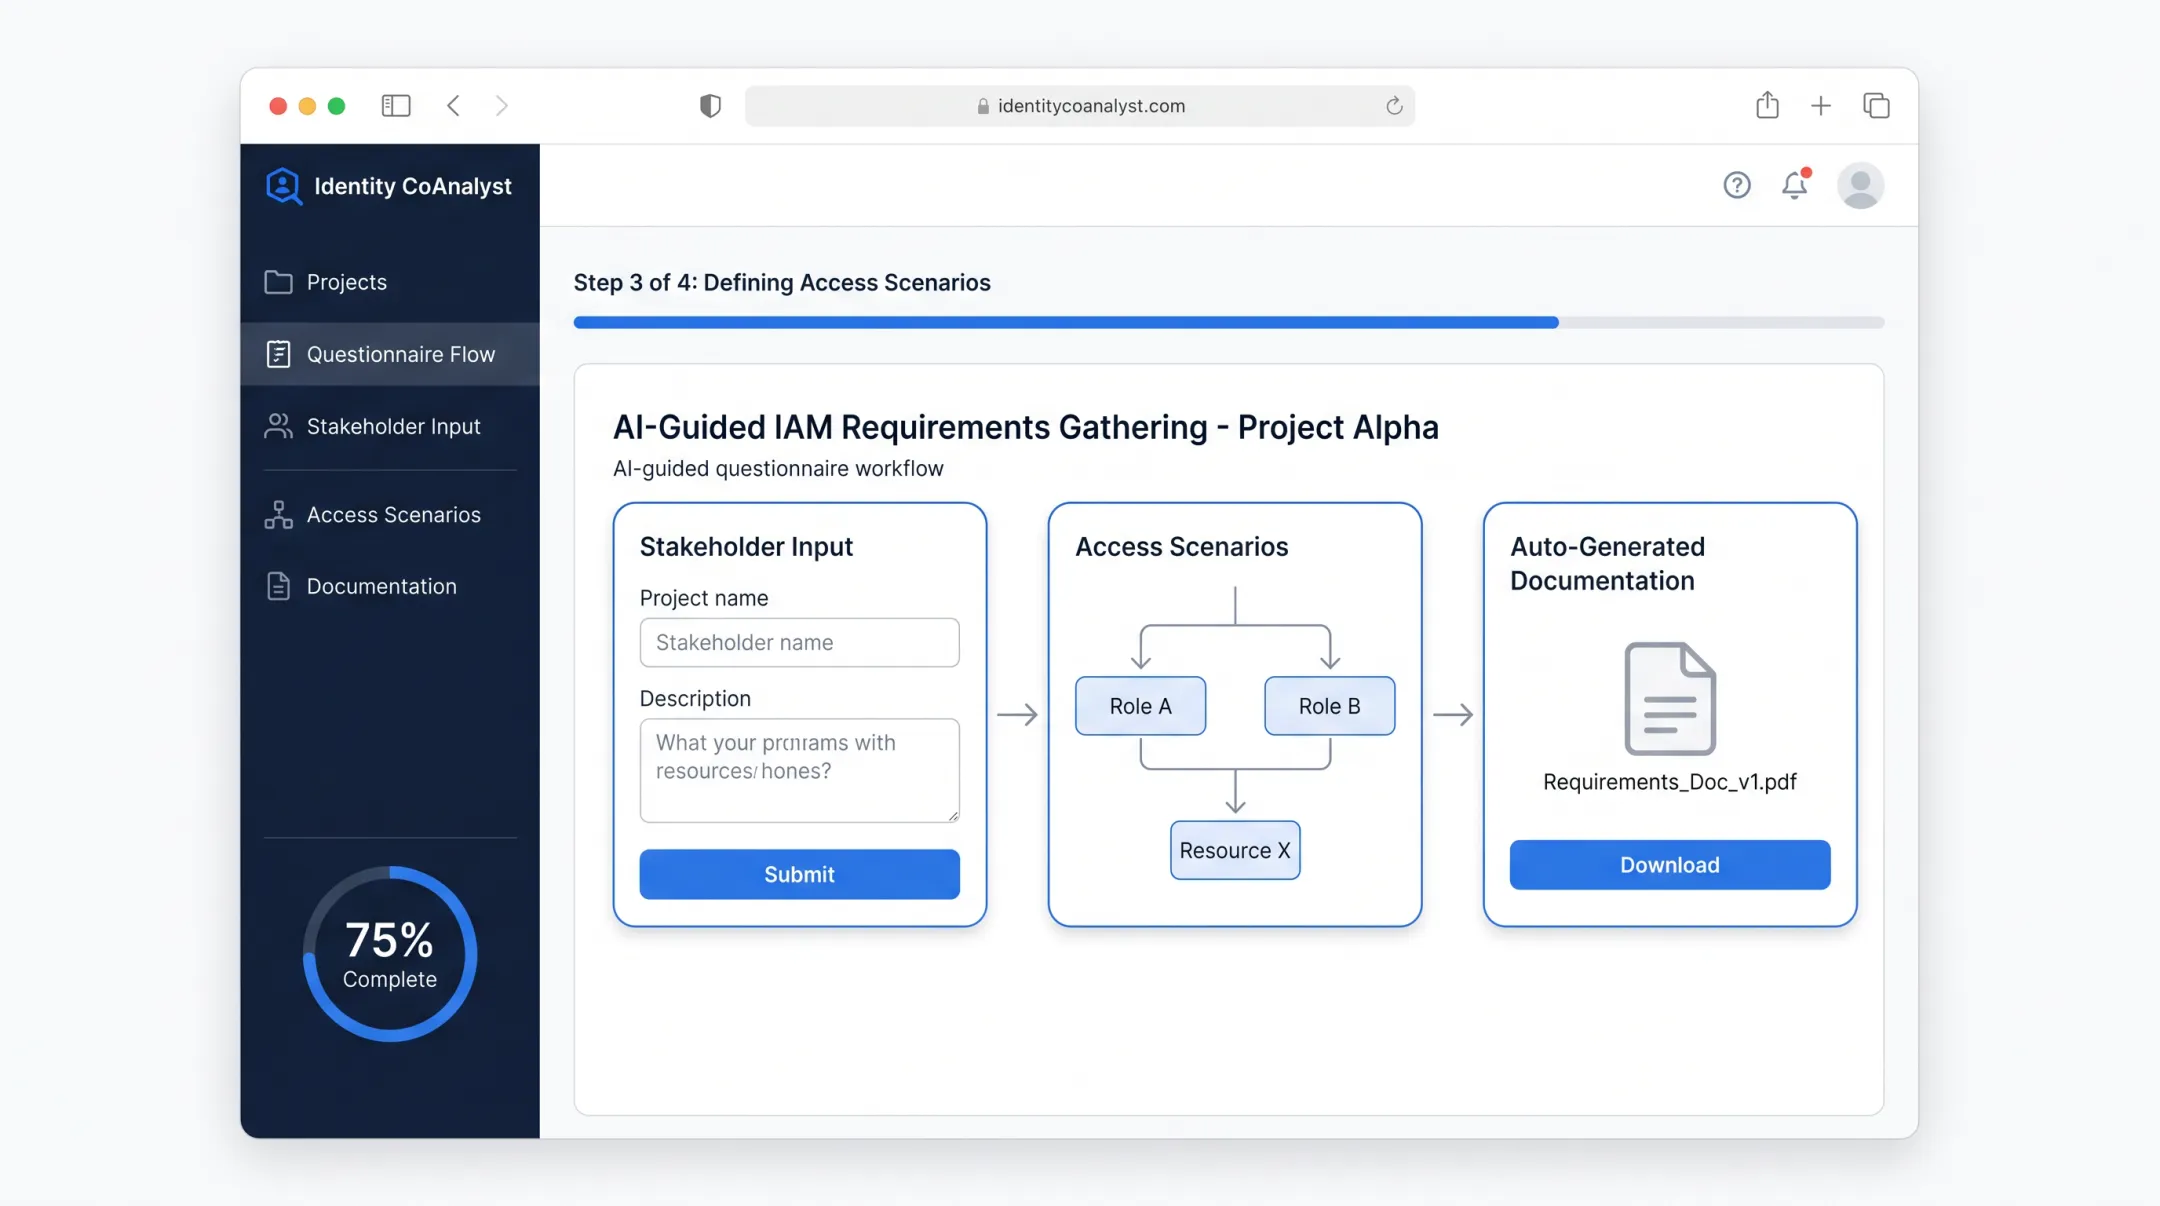
Task: Open notifications bell icon
Action: click(1795, 184)
